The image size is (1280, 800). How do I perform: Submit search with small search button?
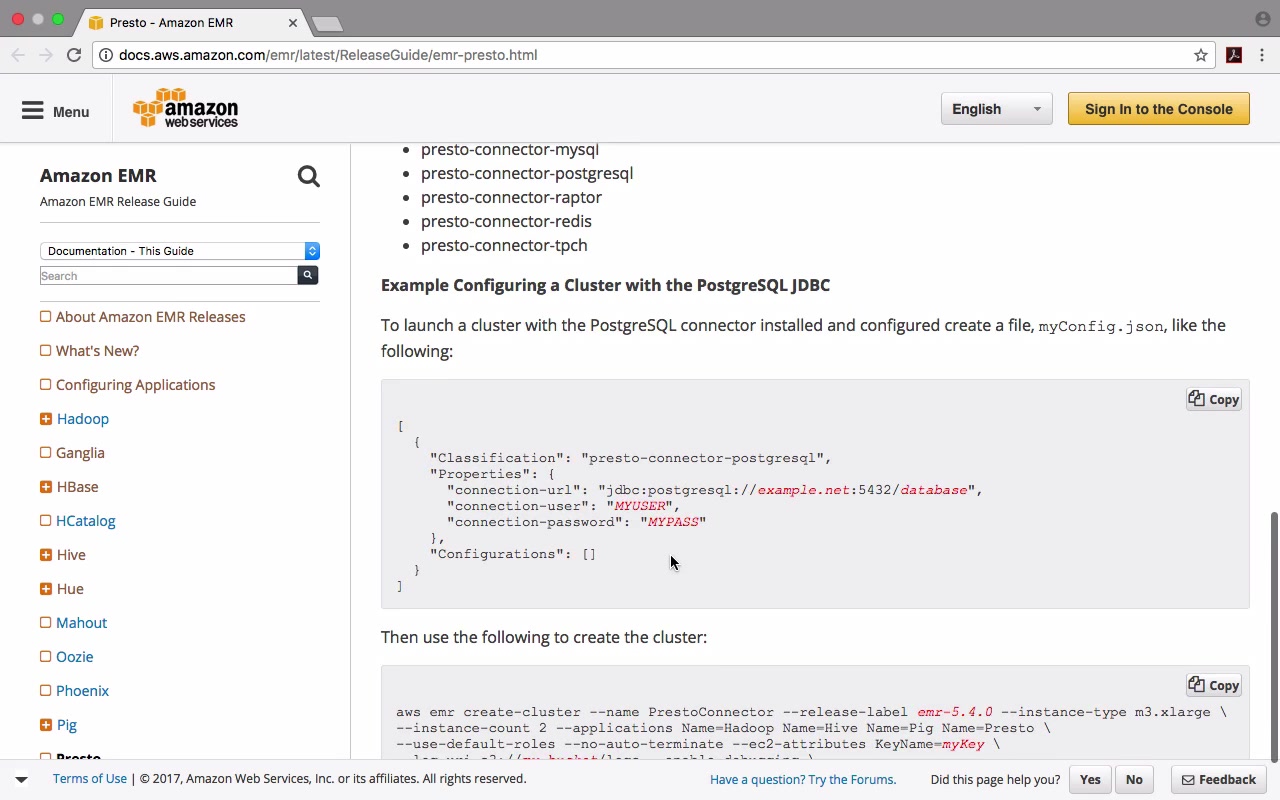click(x=308, y=275)
